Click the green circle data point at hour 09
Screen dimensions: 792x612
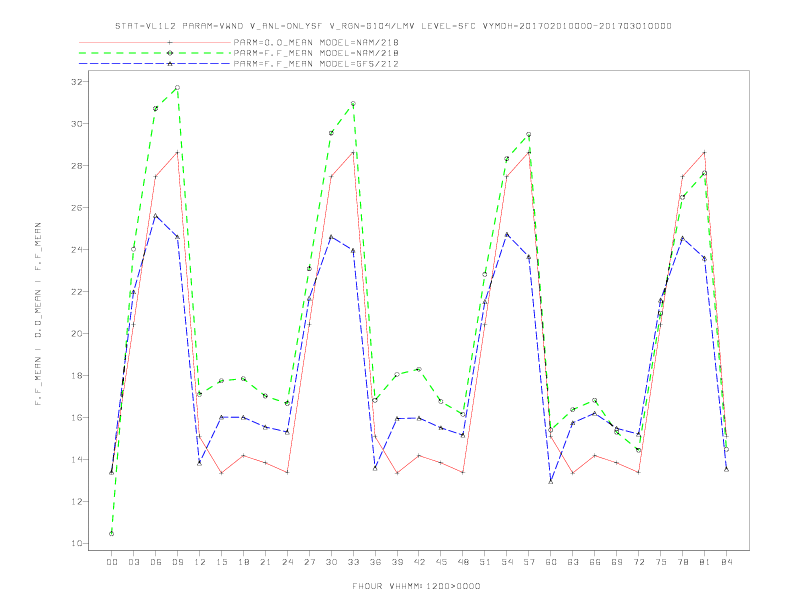click(x=177, y=88)
